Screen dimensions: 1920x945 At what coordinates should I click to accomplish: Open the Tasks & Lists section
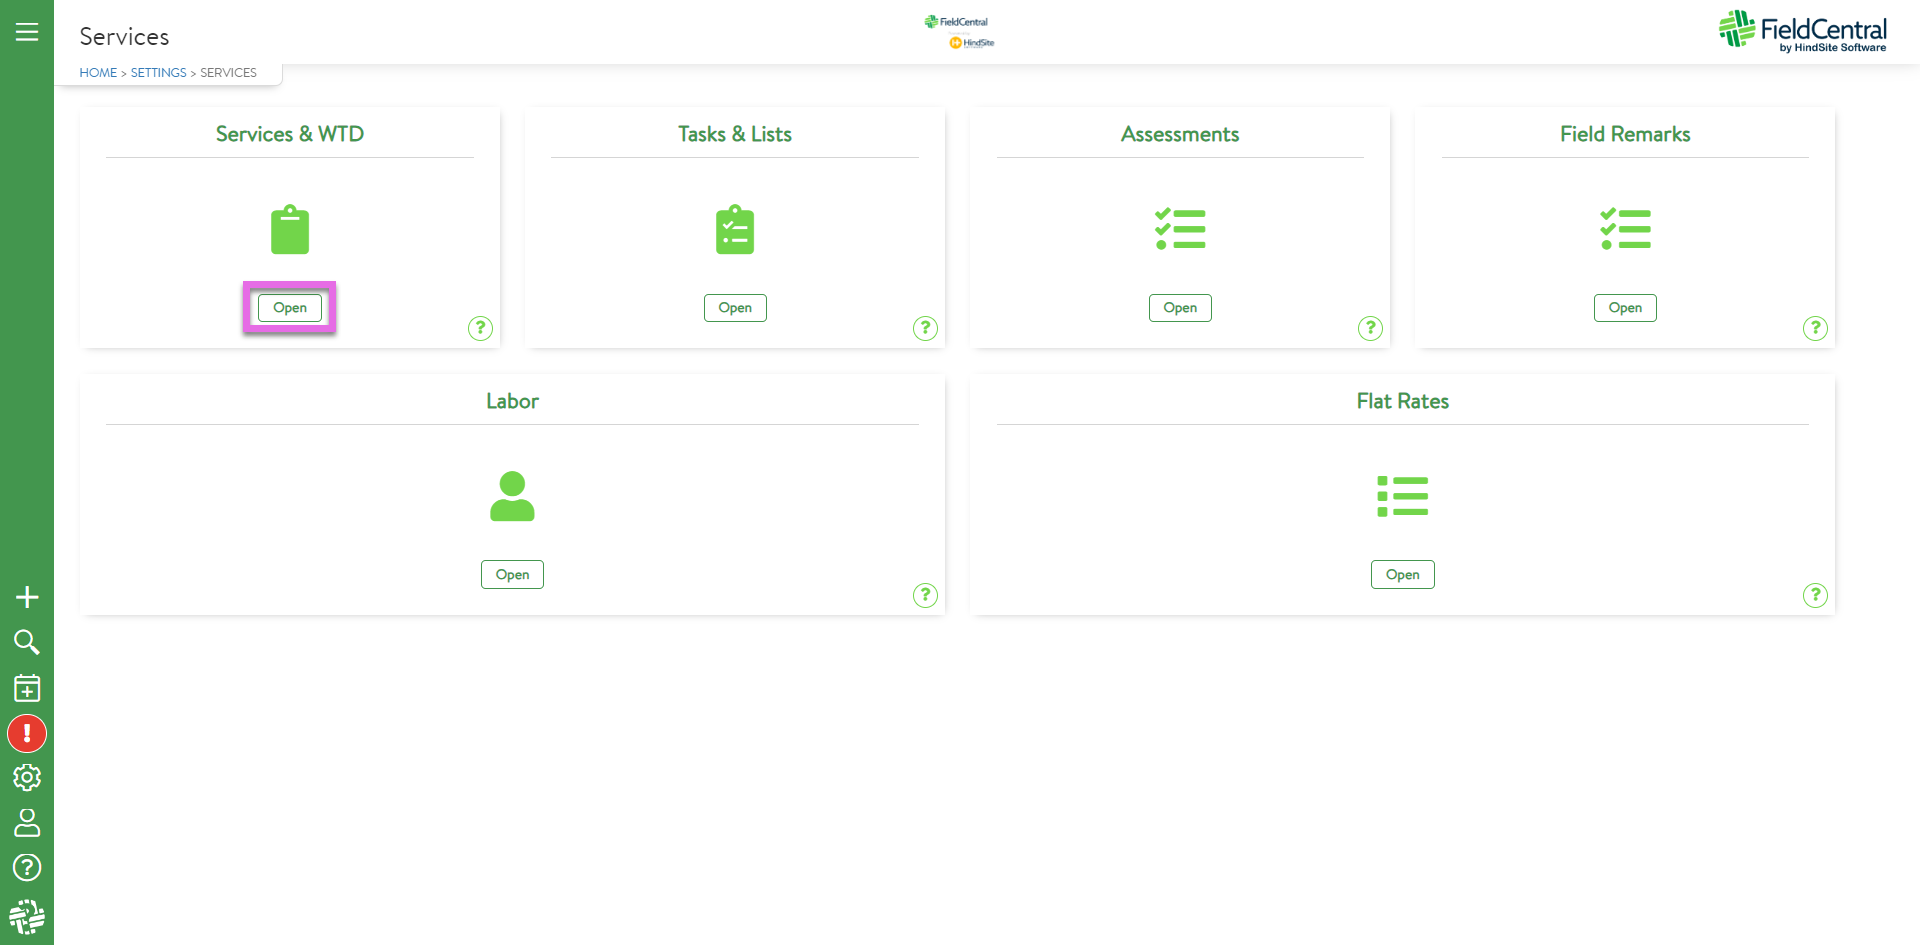point(735,308)
